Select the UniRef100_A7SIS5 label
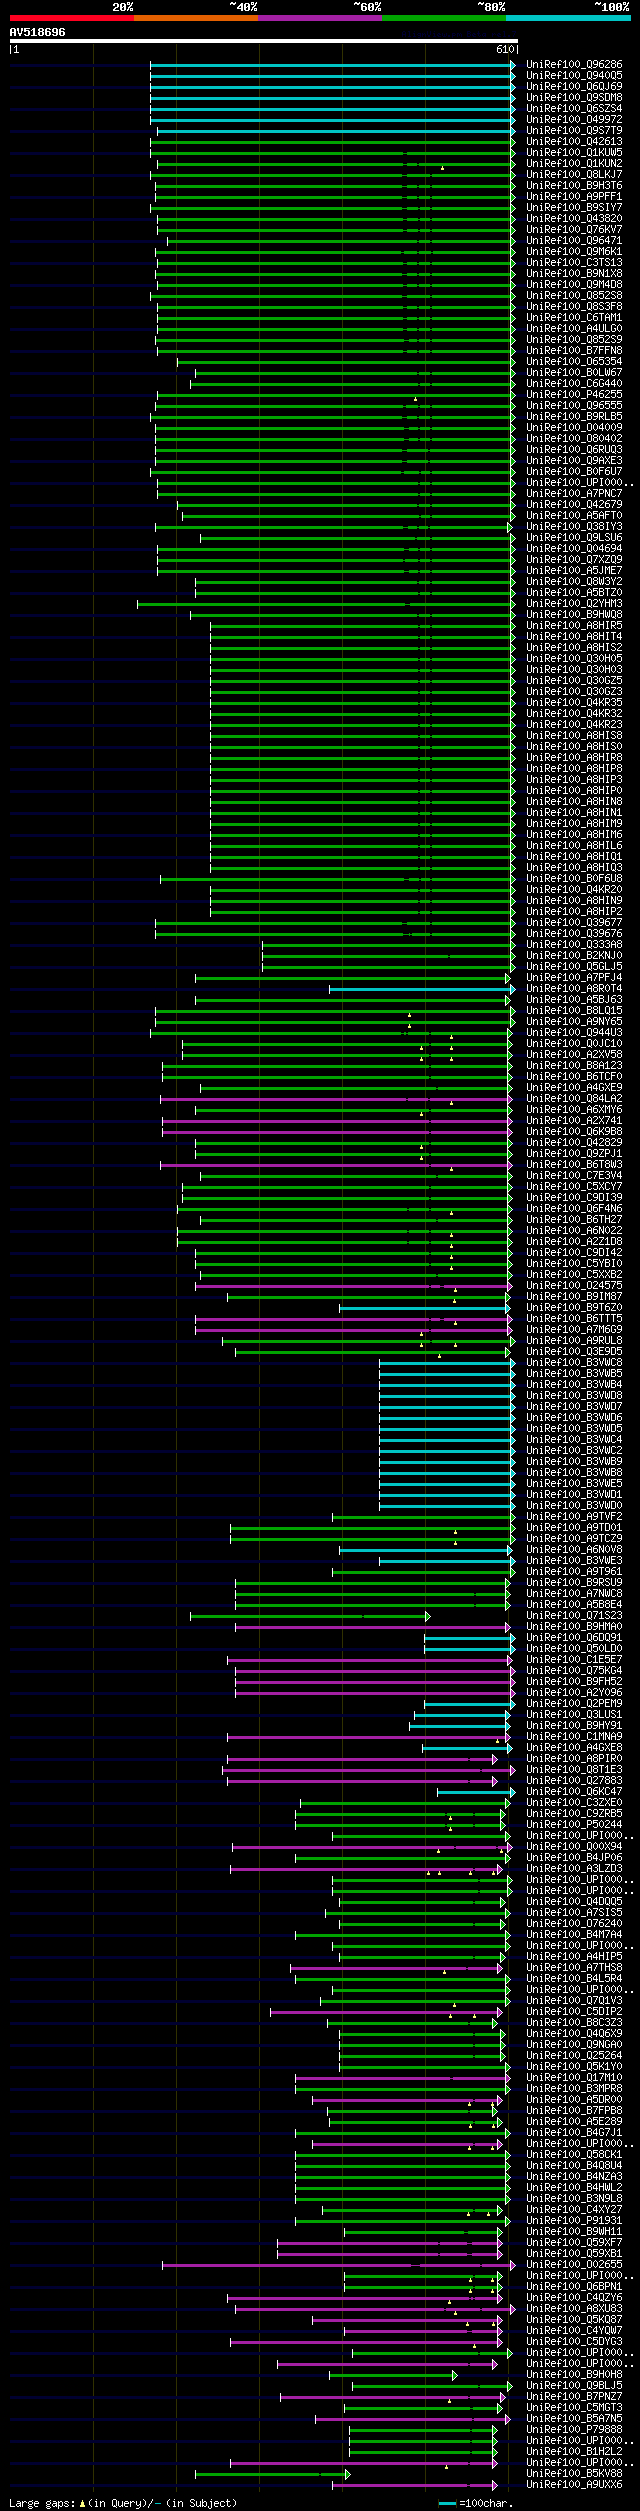 click(x=574, y=1913)
